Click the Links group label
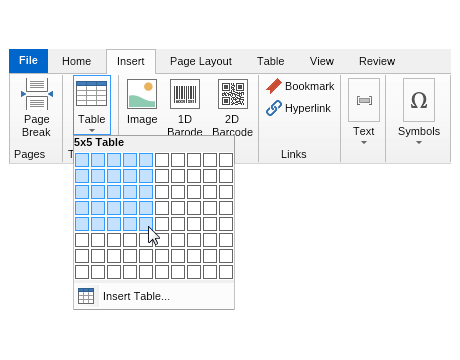Screen dimensions: 460x360 pos(294,154)
